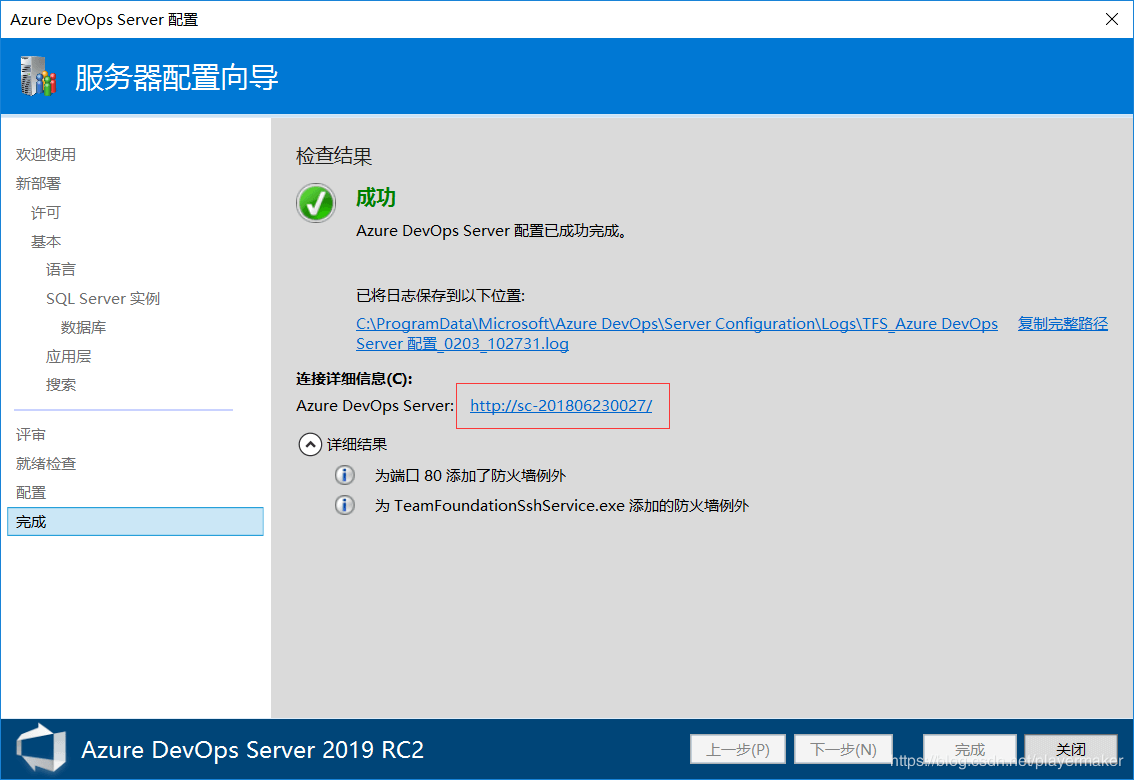The image size is (1134, 780).
Task: Click the 复制完整路径 link
Action: click(x=1062, y=323)
